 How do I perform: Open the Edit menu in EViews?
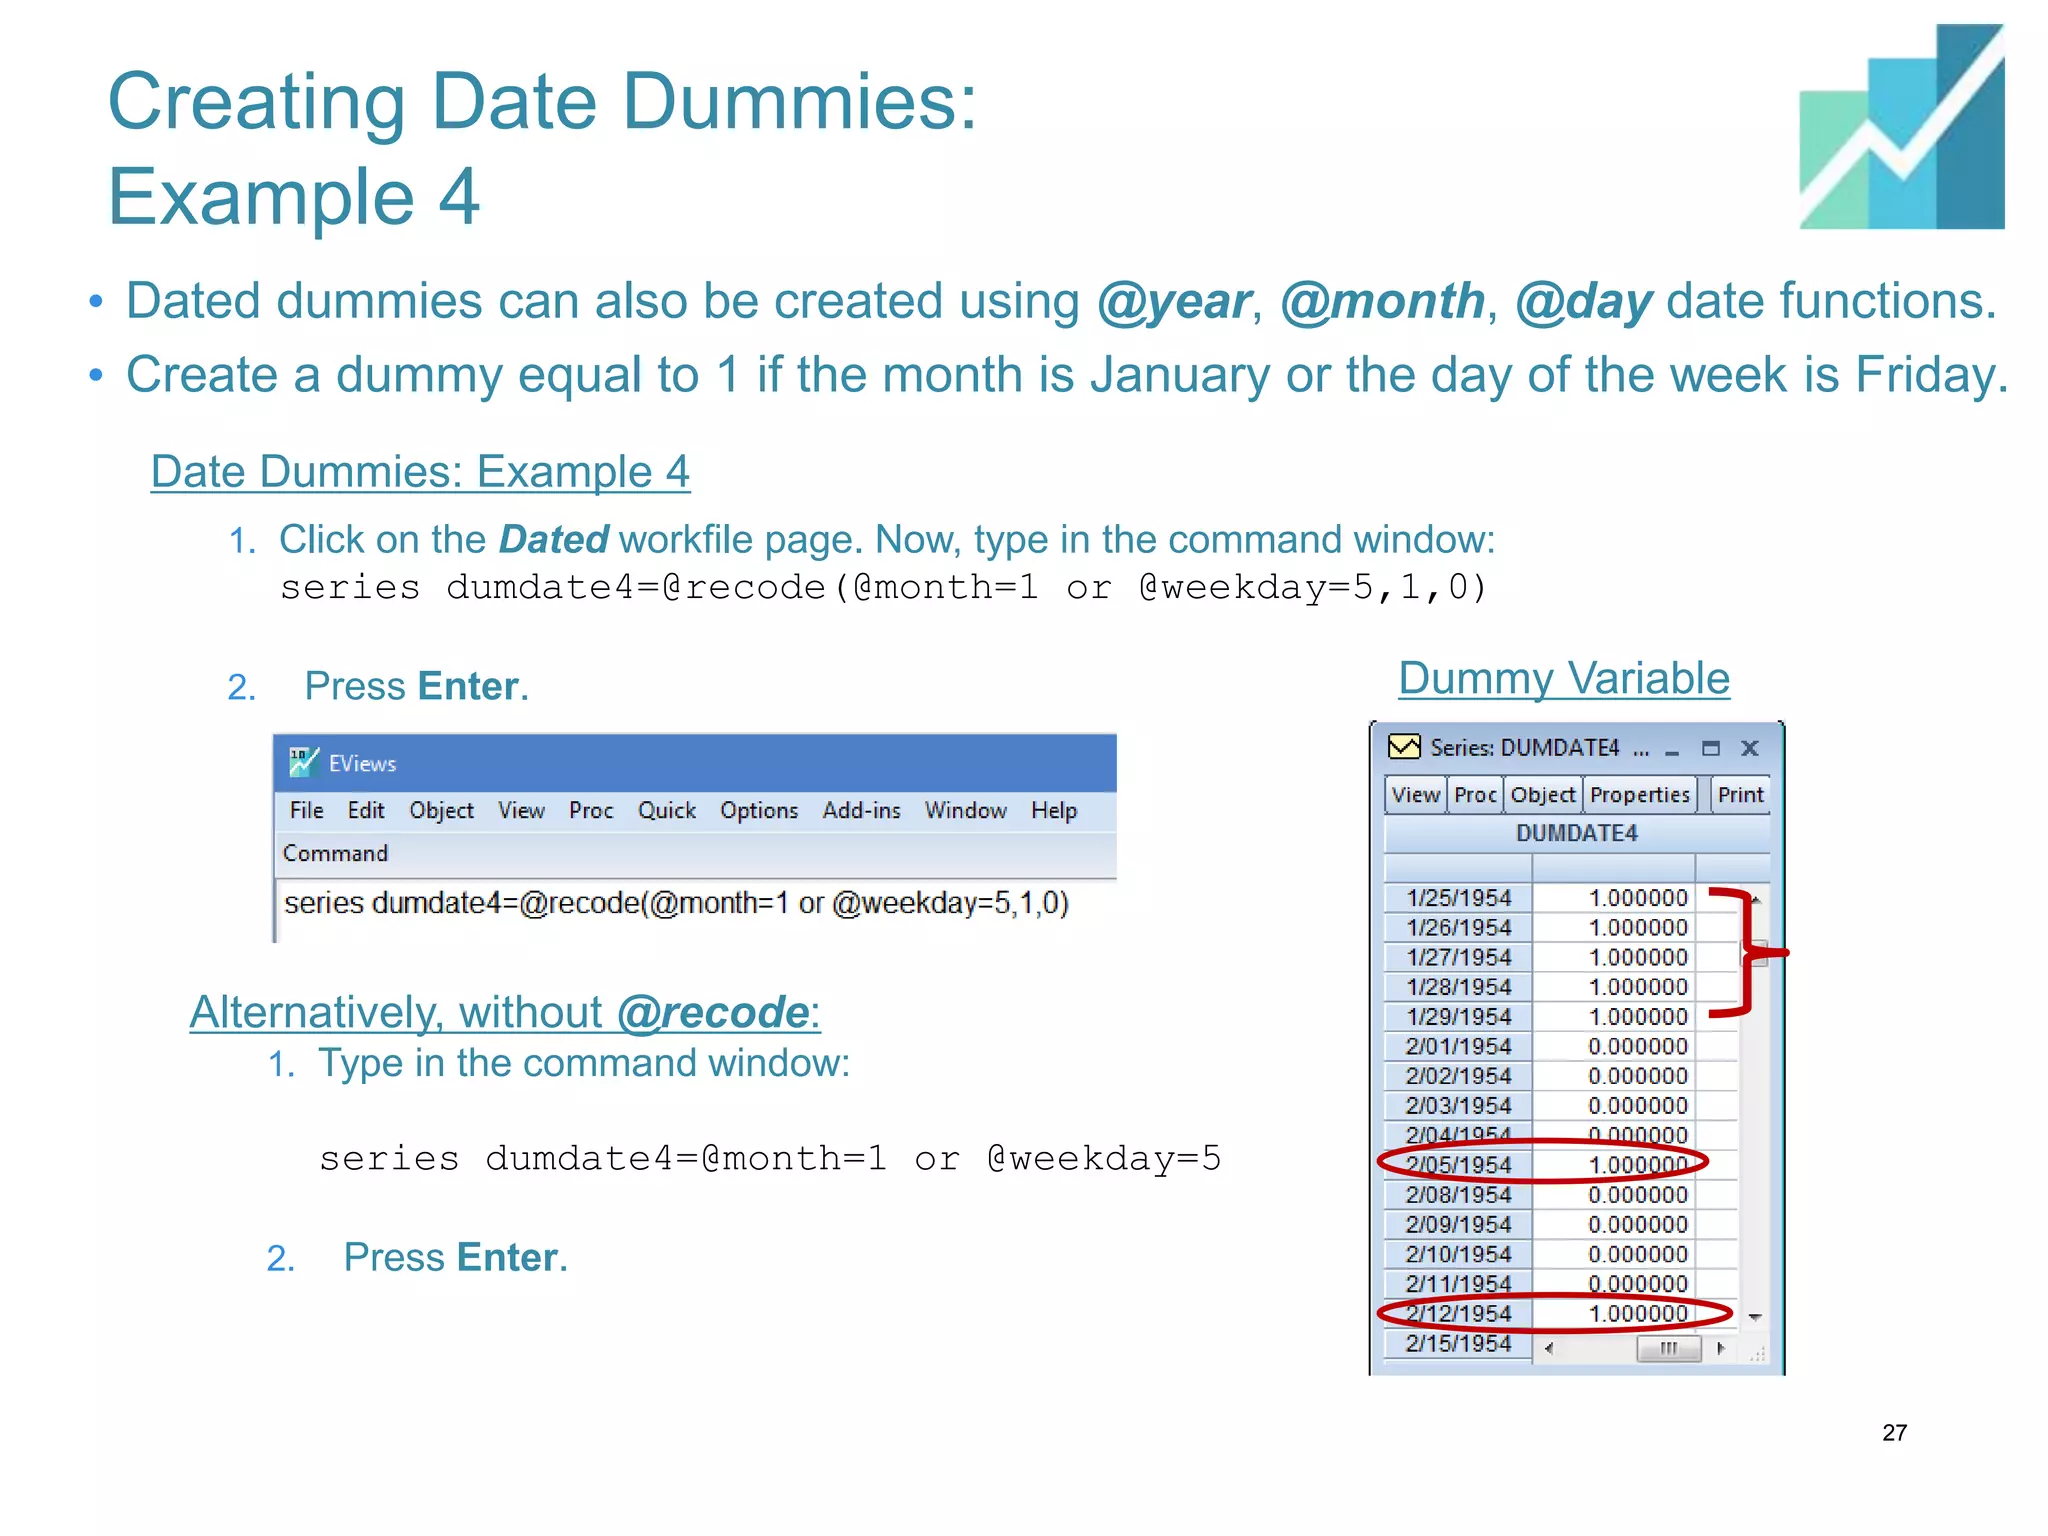point(366,810)
